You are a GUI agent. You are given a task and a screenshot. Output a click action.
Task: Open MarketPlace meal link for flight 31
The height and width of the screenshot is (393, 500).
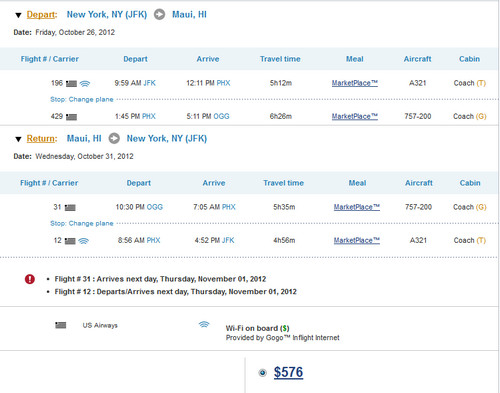point(357,207)
